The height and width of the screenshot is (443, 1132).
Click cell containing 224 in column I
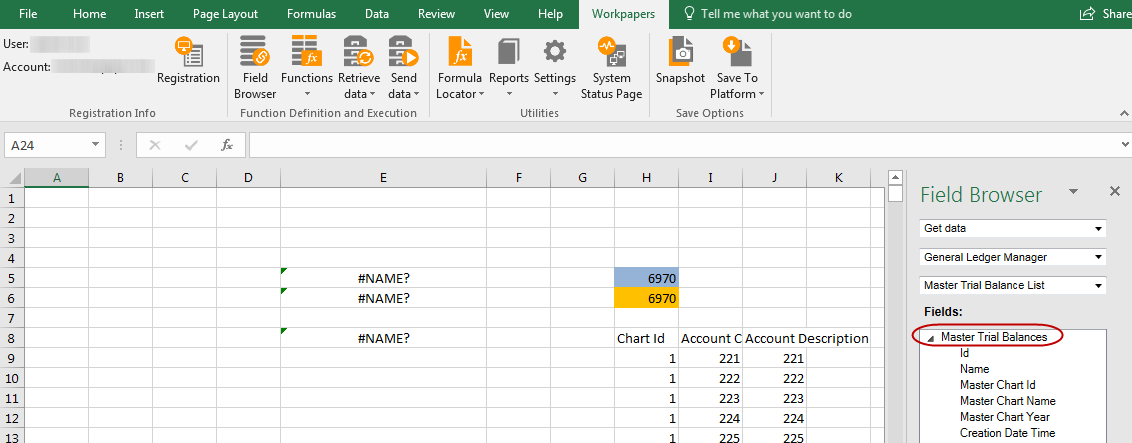[x=710, y=419]
